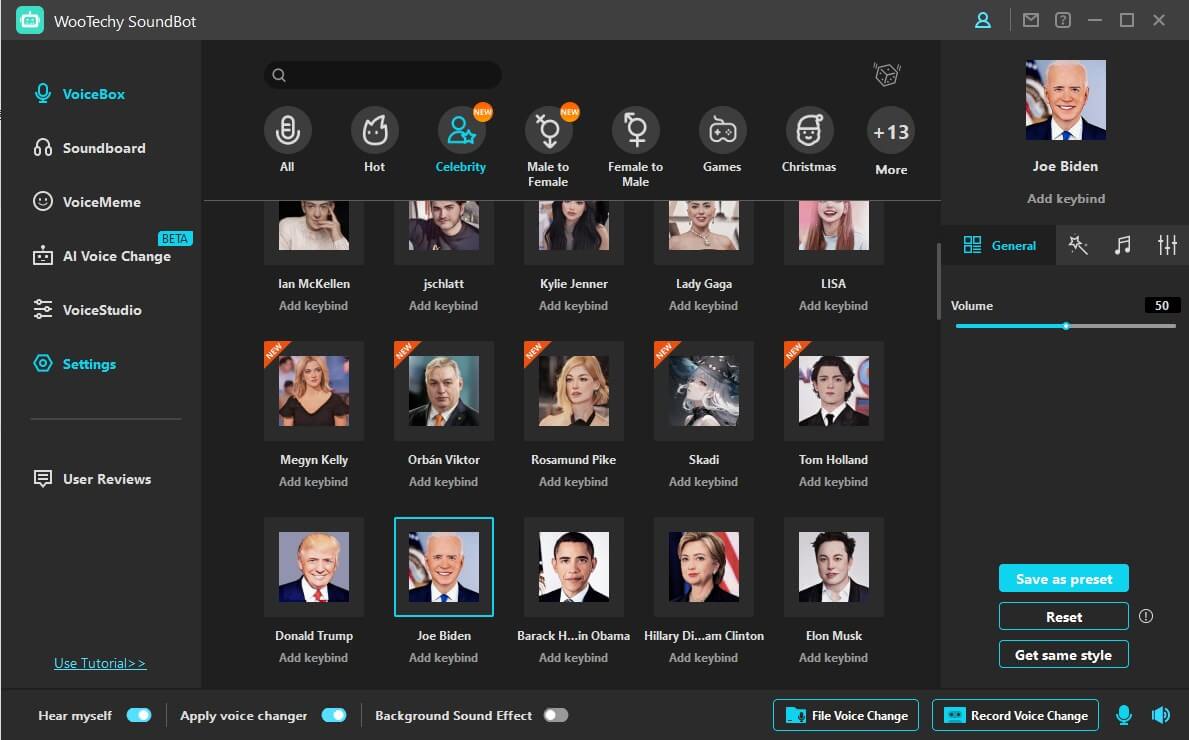Click the Save as preset button
The height and width of the screenshot is (740, 1189).
[1063, 579]
